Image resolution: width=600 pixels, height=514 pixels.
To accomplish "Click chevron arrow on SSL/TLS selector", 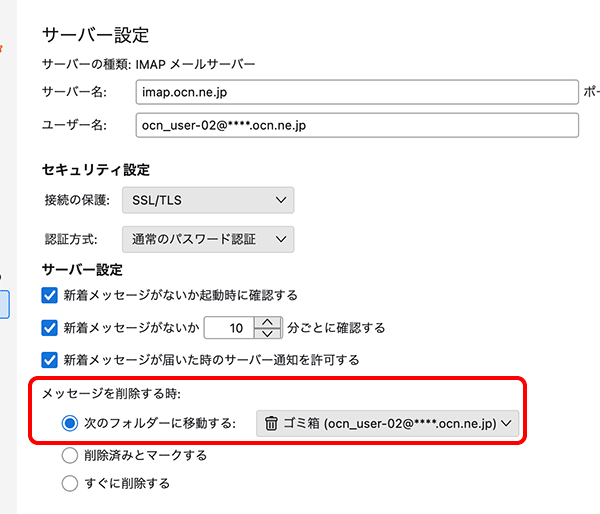I will coord(279,200).
